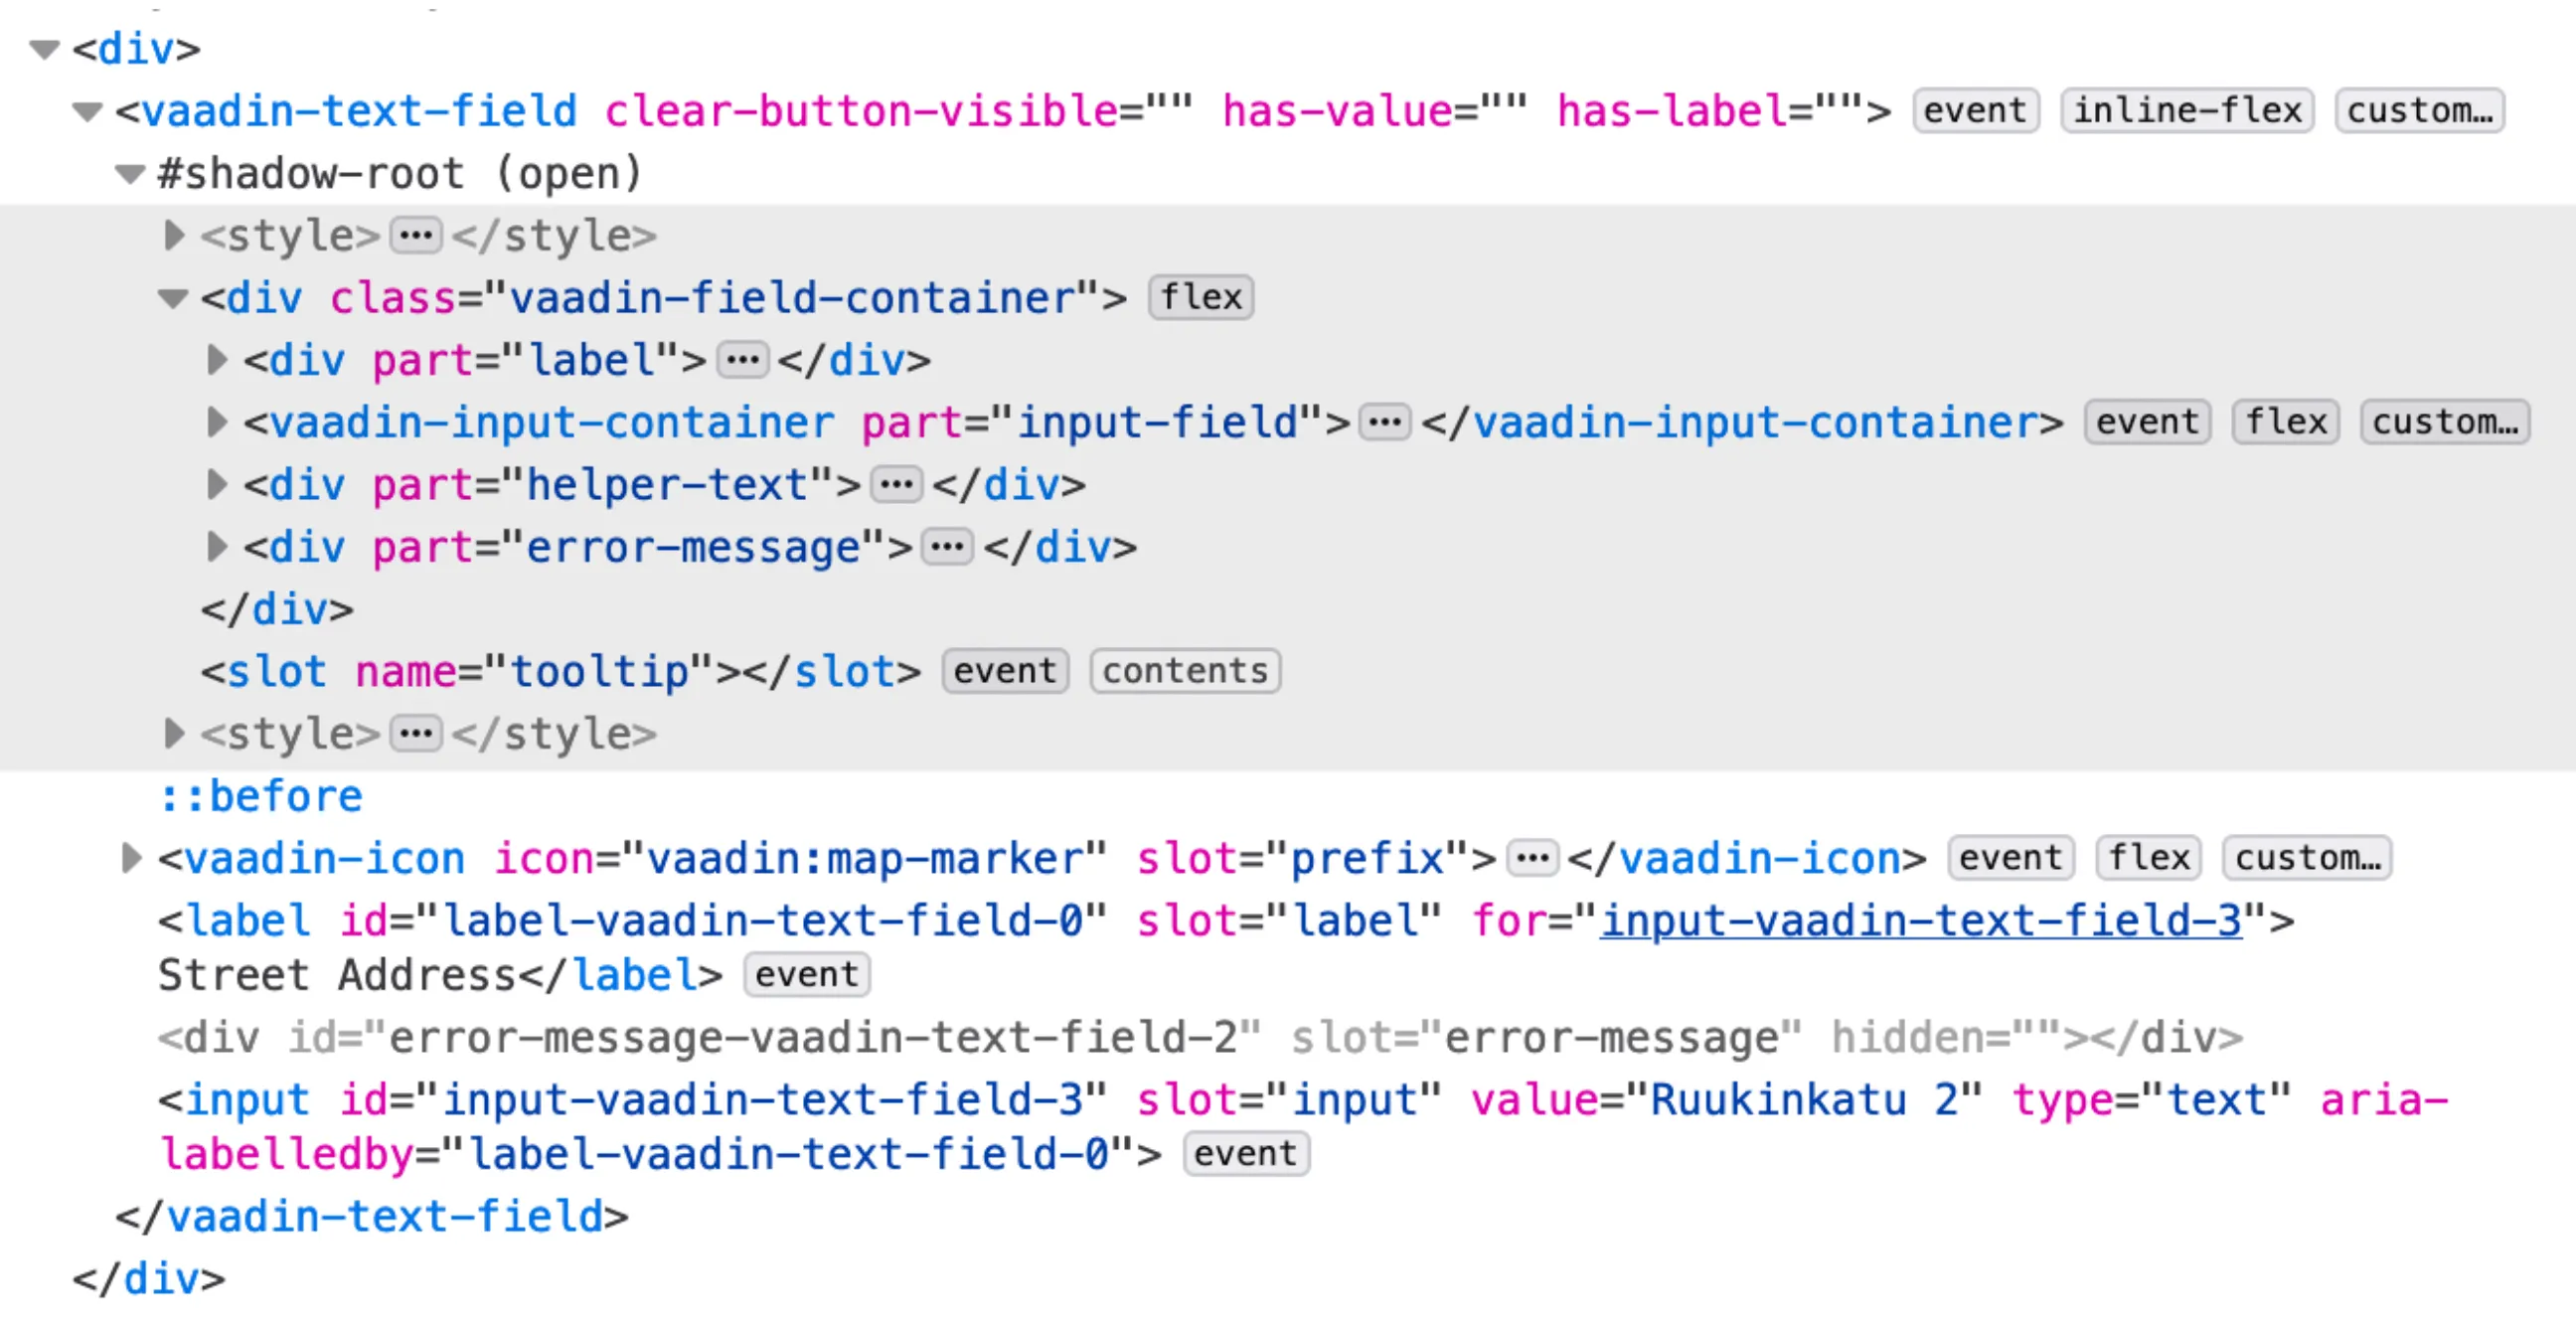This screenshot has width=2576, height=1336.
Task: Expand the second style tag ellipsis
Action: (x=416, y=735)
